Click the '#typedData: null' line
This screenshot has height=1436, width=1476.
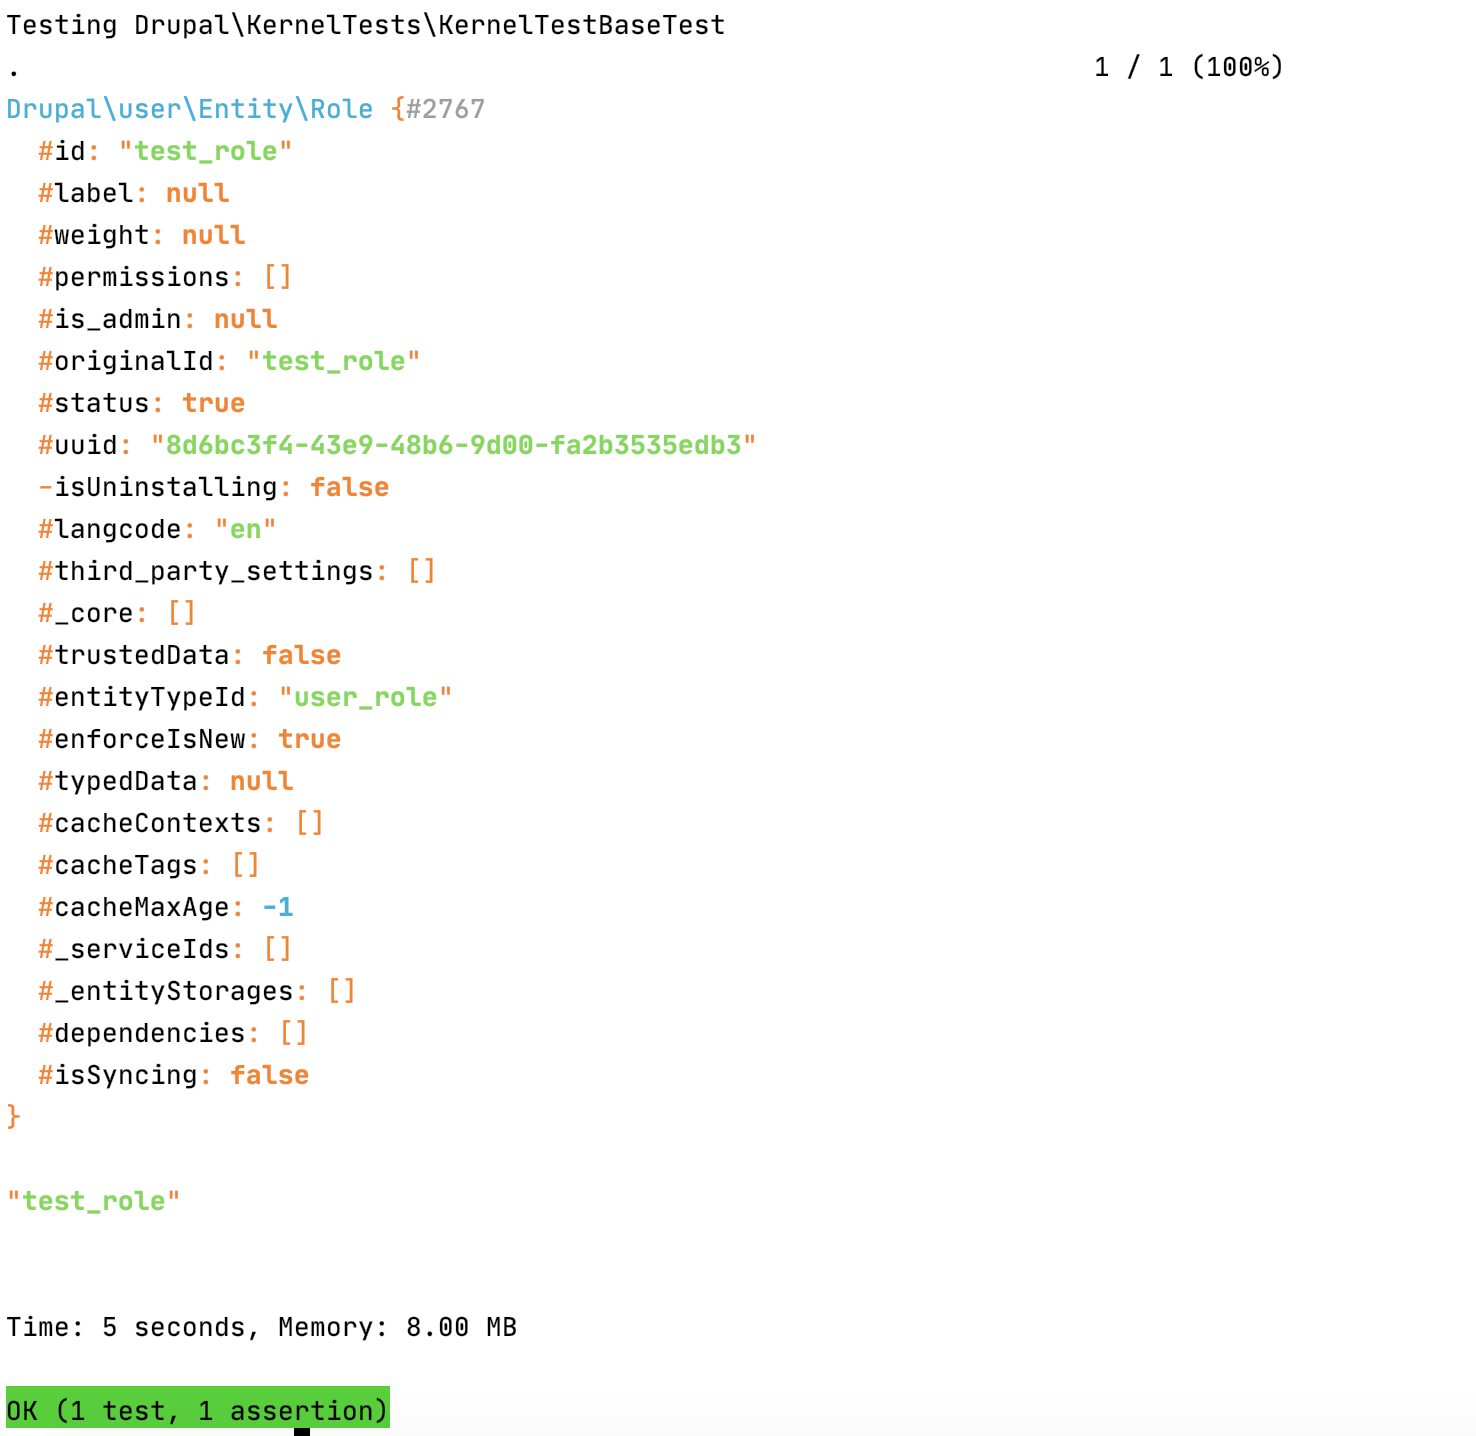[166, 781]
